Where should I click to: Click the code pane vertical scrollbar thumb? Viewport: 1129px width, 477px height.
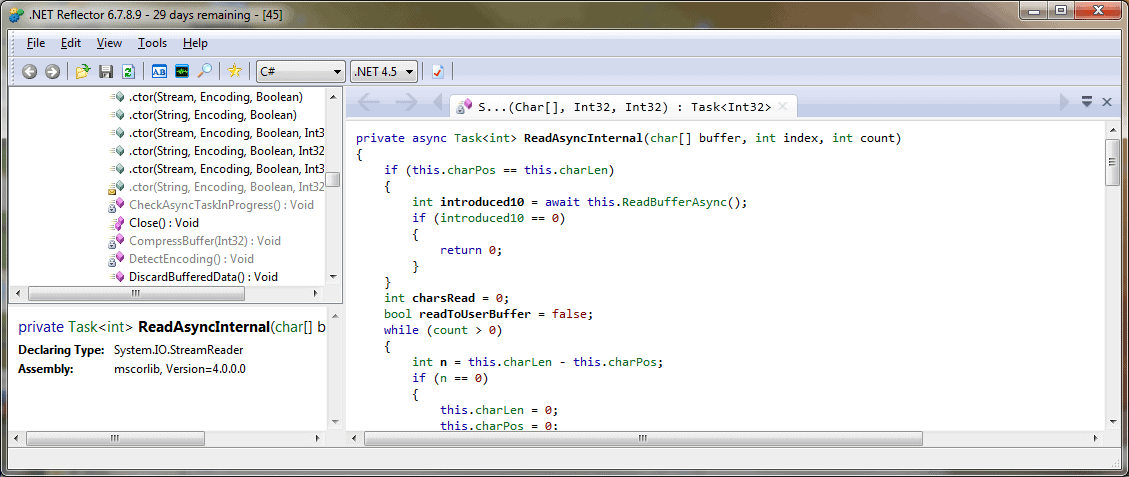click(x=1111, y=162)
